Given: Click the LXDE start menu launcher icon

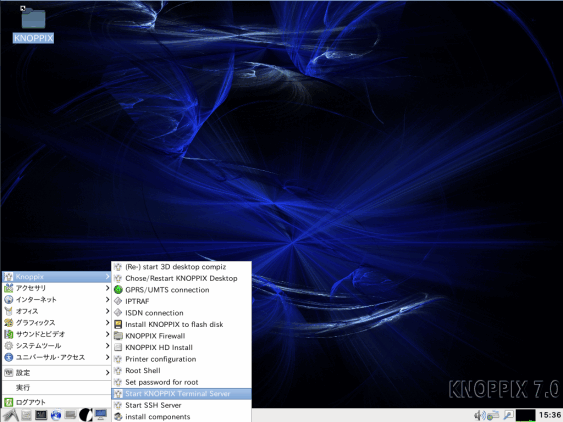Looking at the screenshot, I should click(x=10, y=415).
